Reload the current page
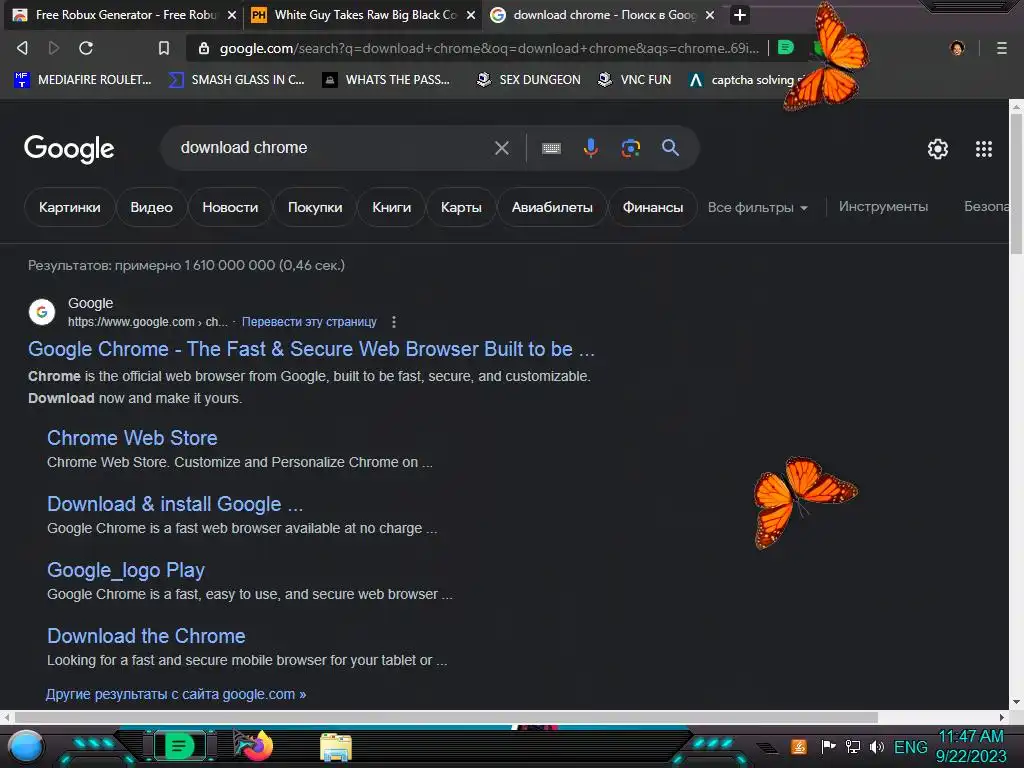The width and height of the screenshot is (1024, 768). [86, 48]
